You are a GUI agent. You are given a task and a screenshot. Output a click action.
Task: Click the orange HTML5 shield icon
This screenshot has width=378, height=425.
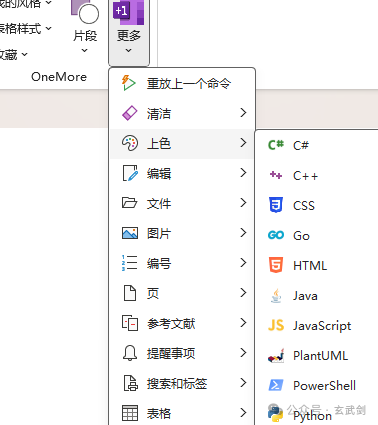click(276, 265)
